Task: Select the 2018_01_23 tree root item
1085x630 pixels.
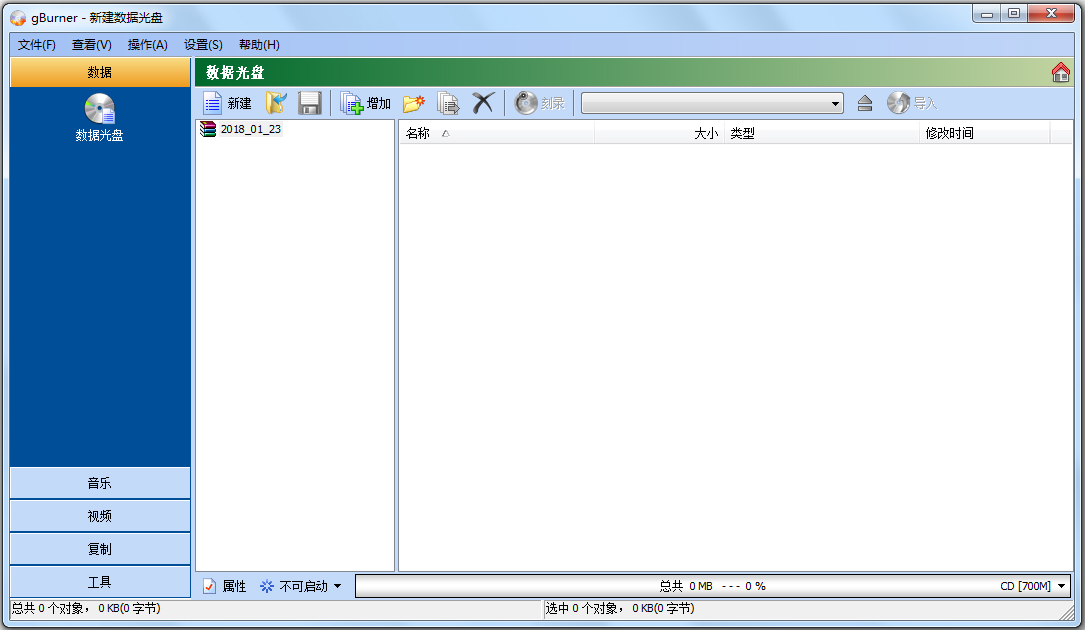Action: tap(241, 129)
